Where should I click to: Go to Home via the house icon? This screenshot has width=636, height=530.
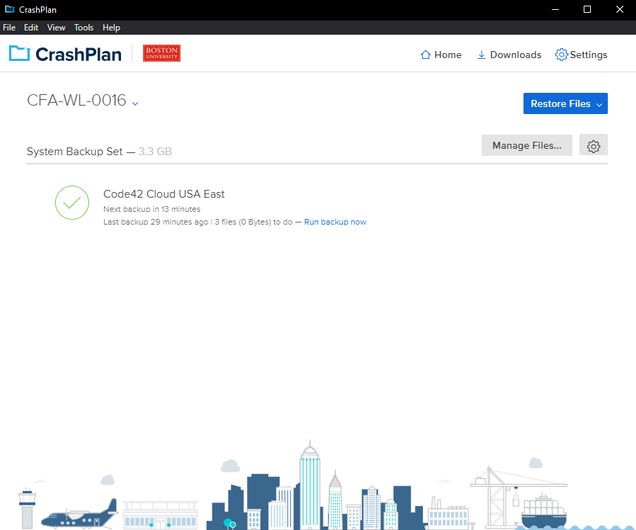tap(426, 55)
